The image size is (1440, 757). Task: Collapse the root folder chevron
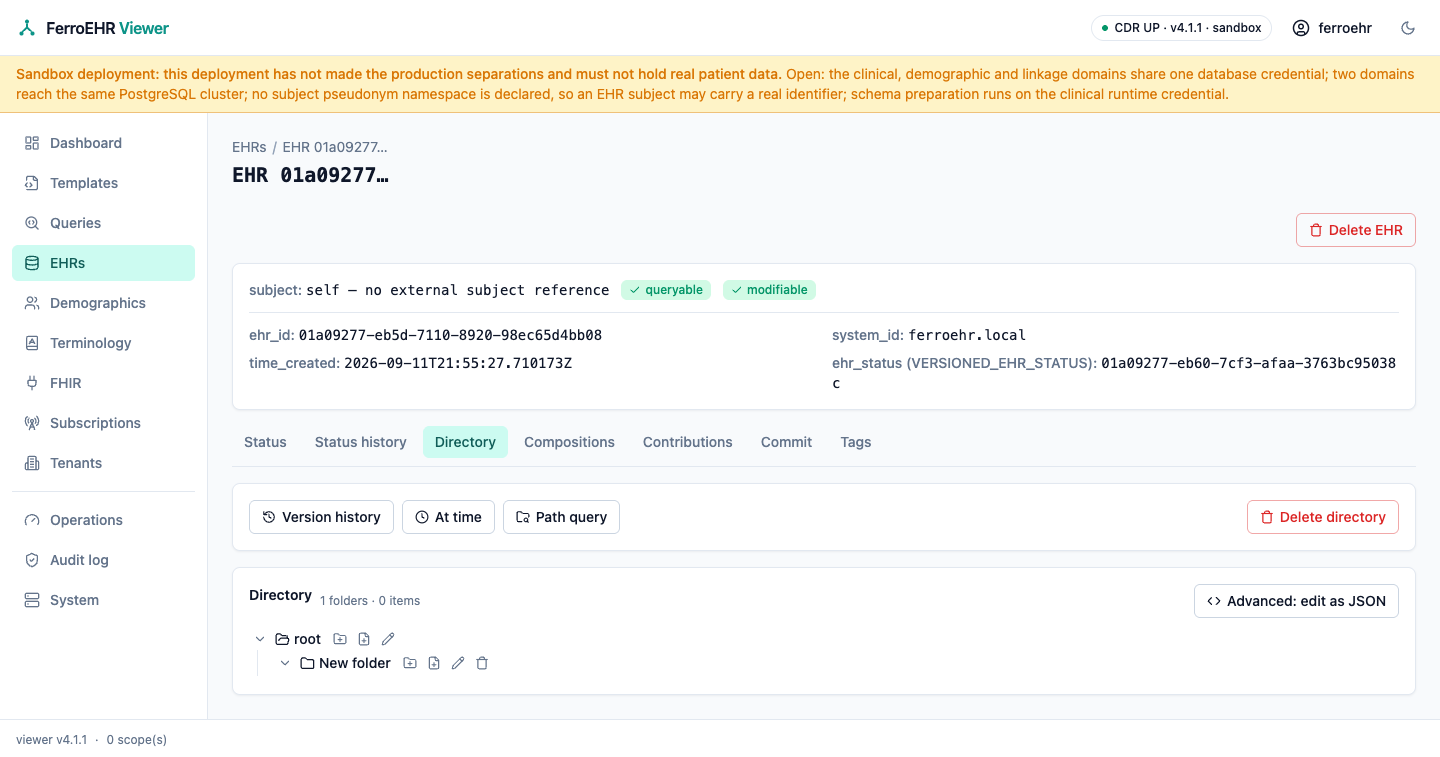(260, 639)
